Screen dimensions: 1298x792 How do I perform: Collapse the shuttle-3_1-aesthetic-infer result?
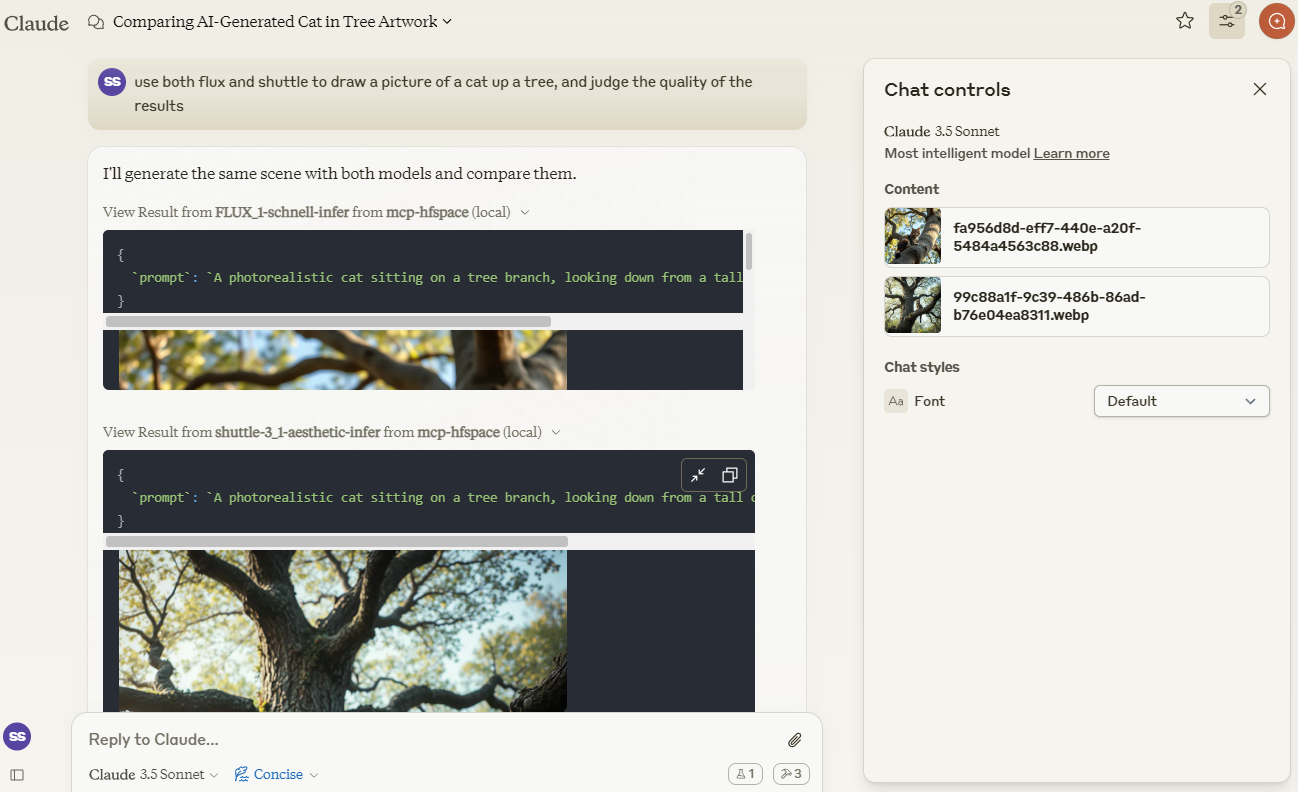pos(556,432)
